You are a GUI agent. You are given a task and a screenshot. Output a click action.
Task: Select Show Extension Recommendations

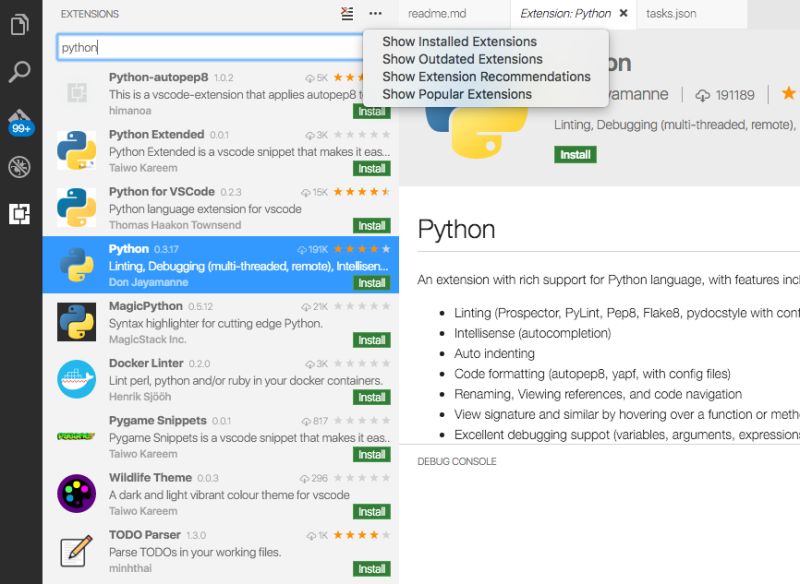tap(487, 75)
